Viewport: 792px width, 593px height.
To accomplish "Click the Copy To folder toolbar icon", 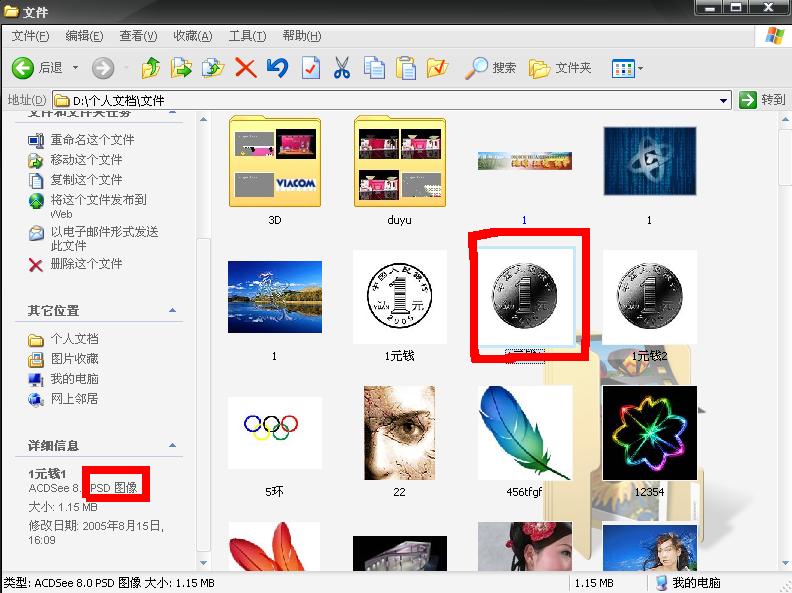I will pyautogui.click(x=213, y=68).
